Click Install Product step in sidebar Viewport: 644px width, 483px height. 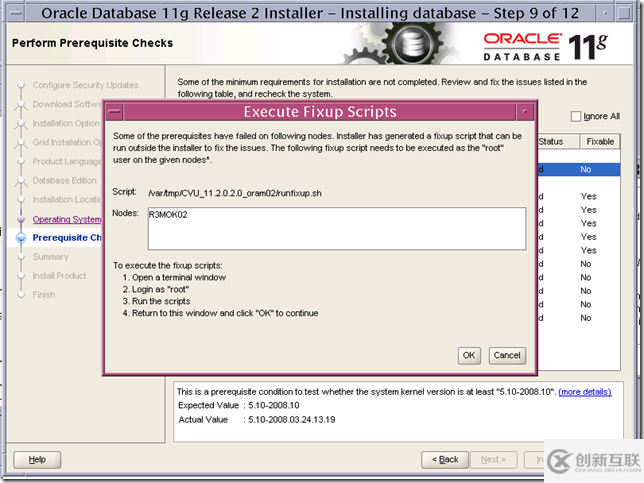point(60,276)
